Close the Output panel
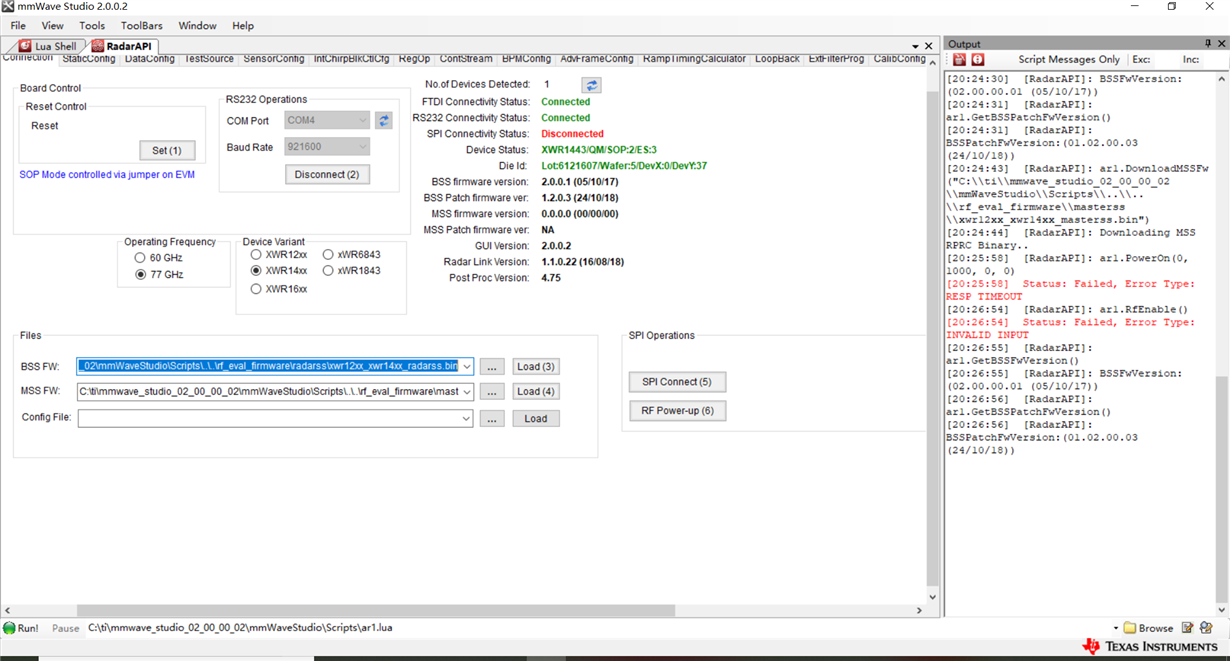The width and height of the screenshot is (1230, 661). pyautogui.click(x=1222, y=44)
